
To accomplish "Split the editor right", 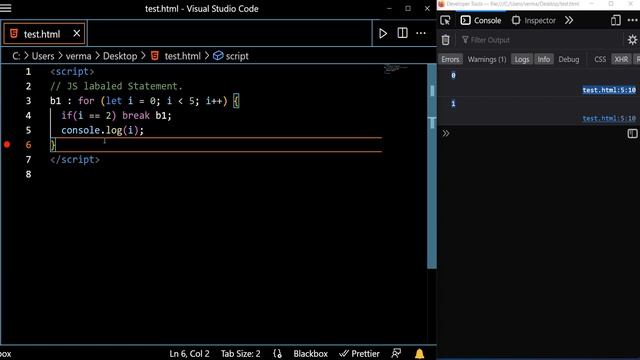I will click(402, 33).
